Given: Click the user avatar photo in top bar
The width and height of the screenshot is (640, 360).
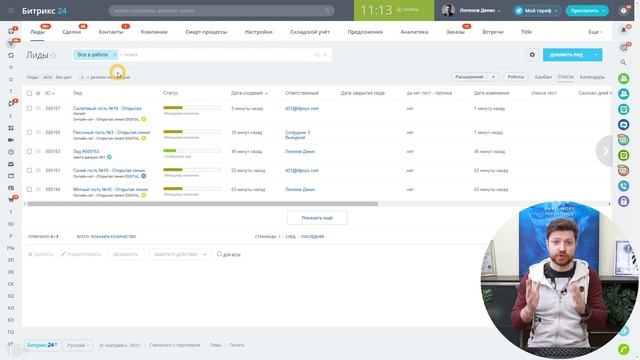Looking at the screenshot, I should tap(448, 11).
